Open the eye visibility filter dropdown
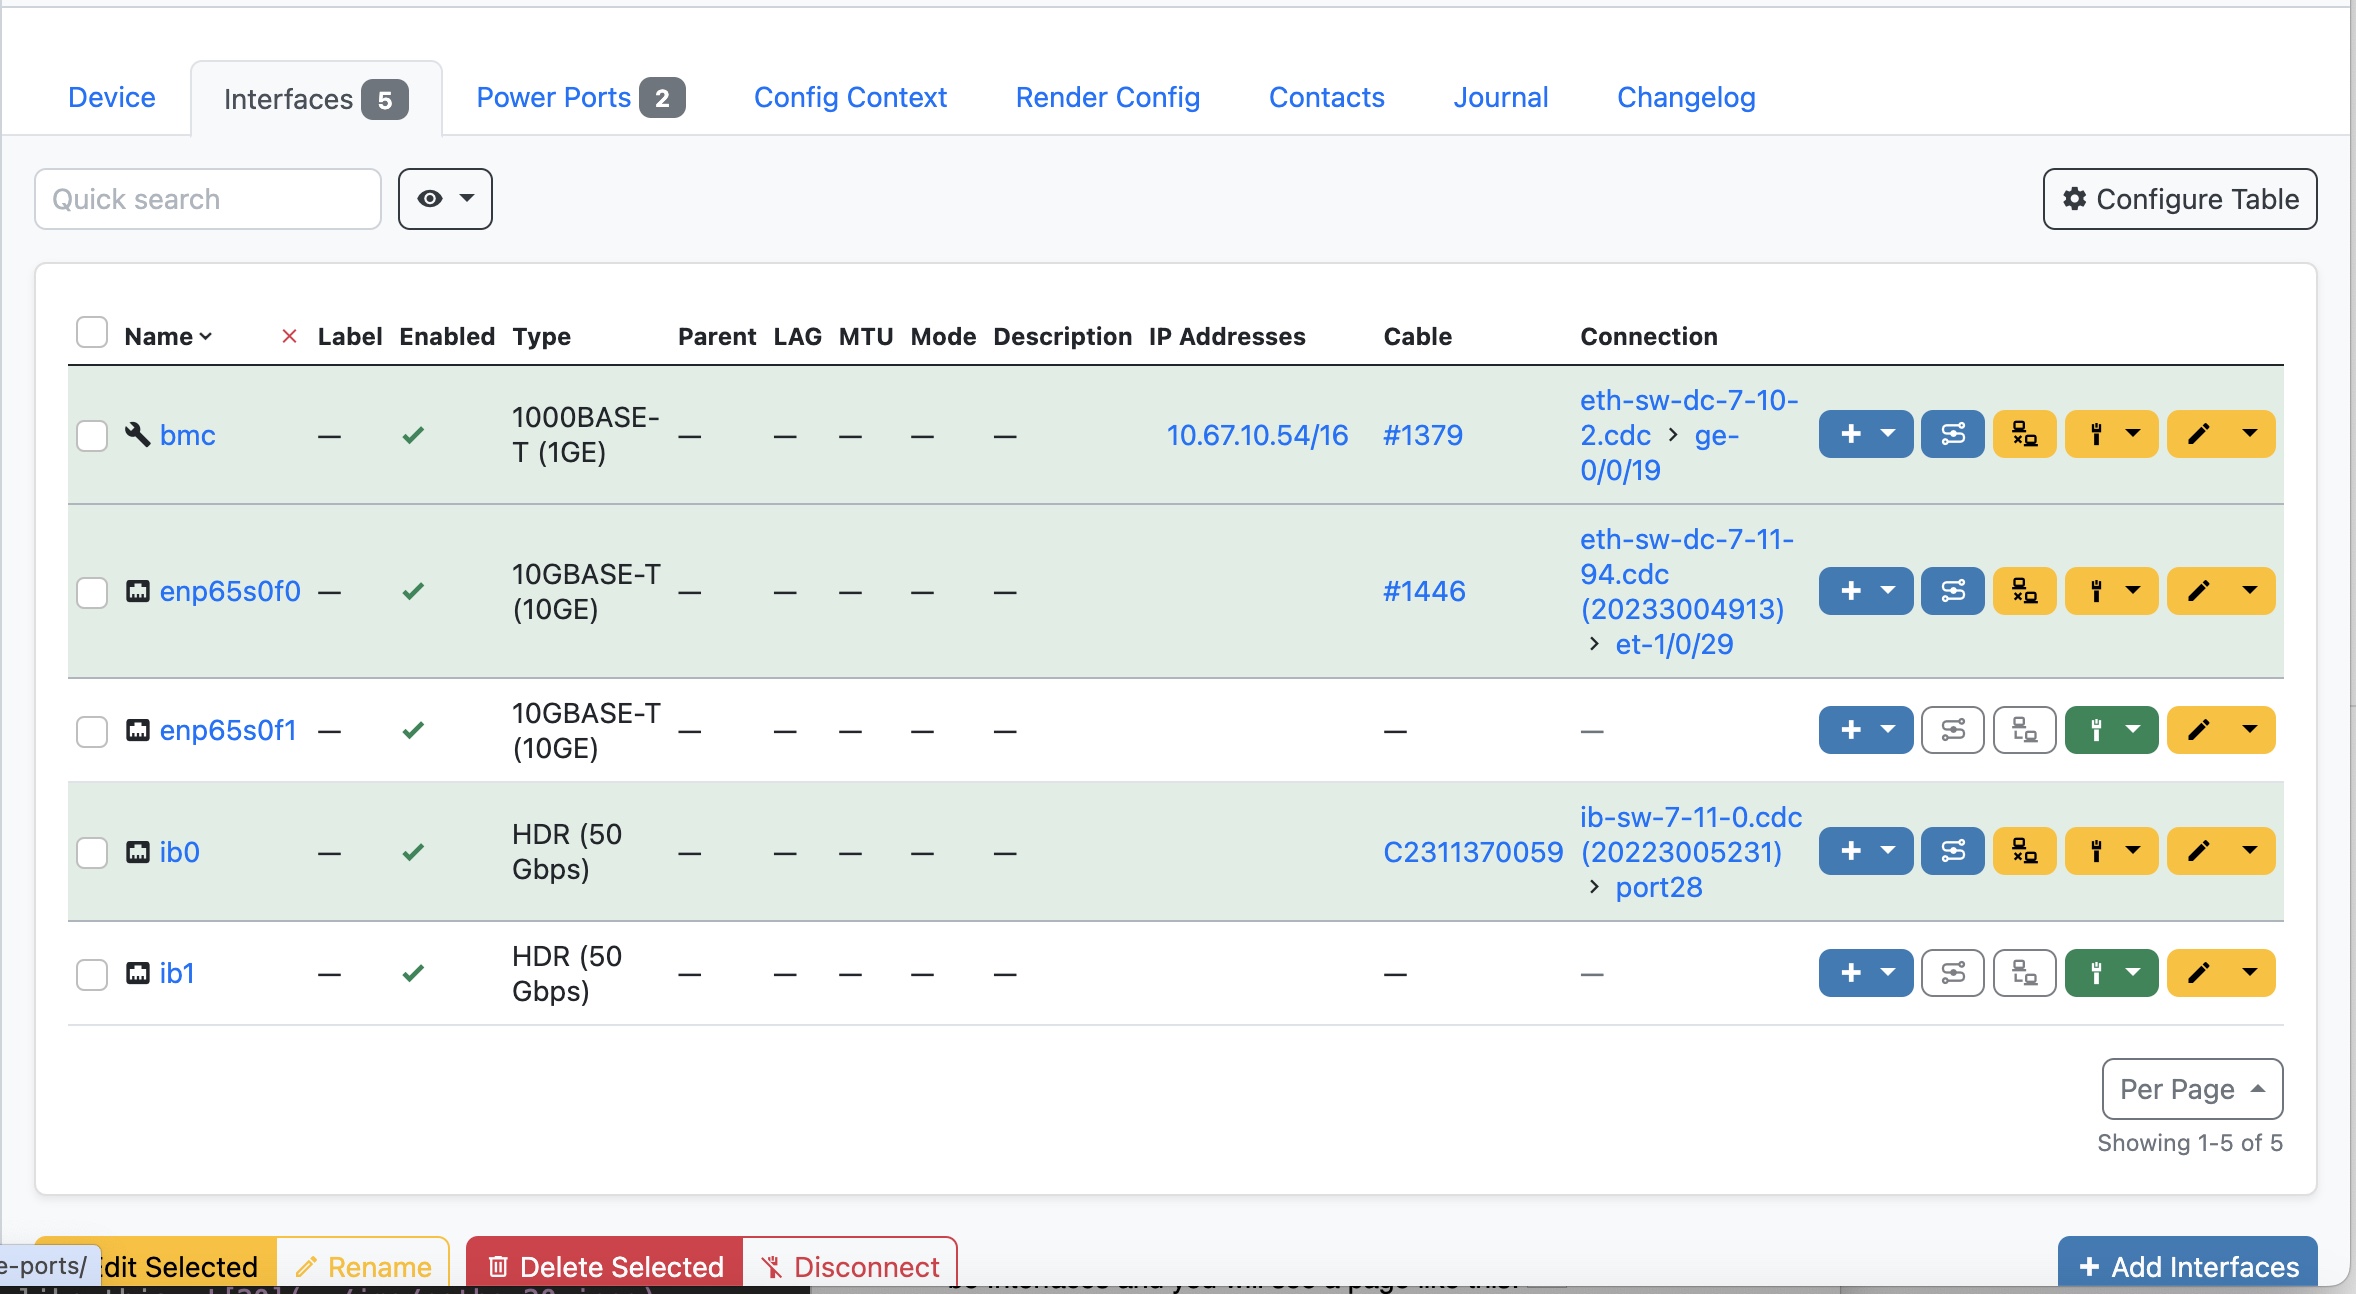The width and height of the screenshot is (2356, 1294). (x=445, y=199)
